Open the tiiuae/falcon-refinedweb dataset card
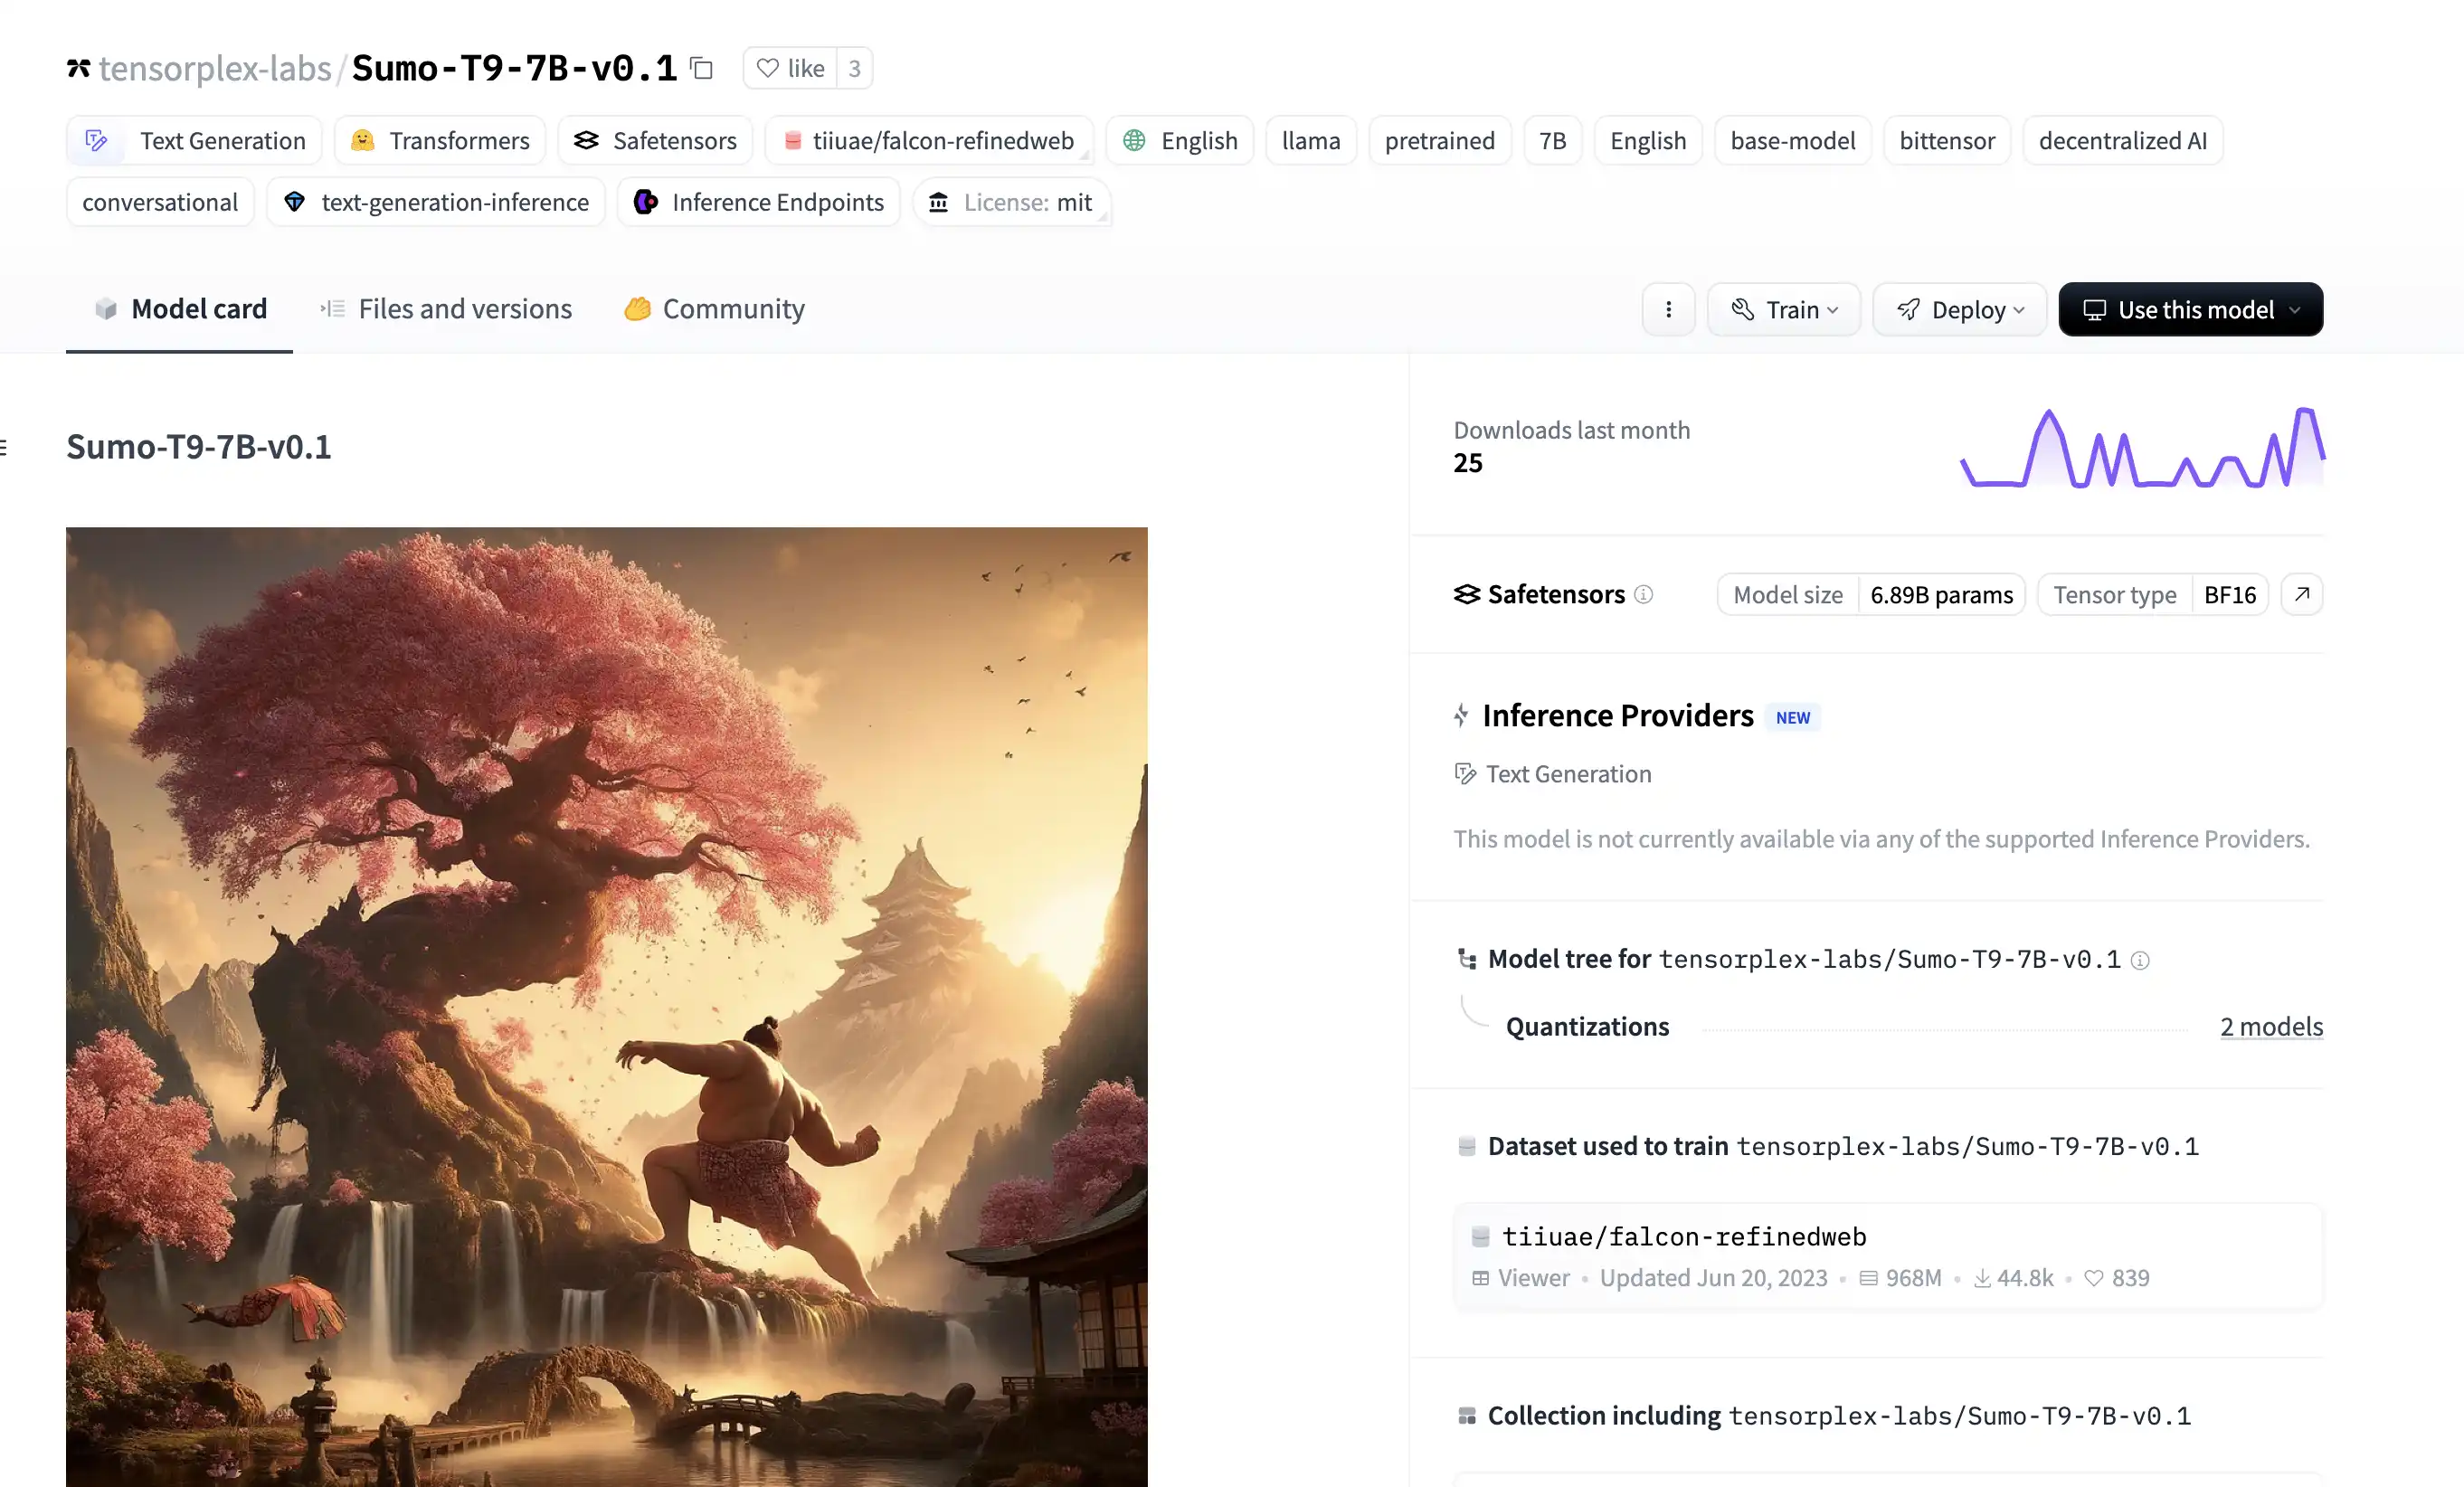The height and width of the screenshot is (1487, 2464). pos(1684,1237)
